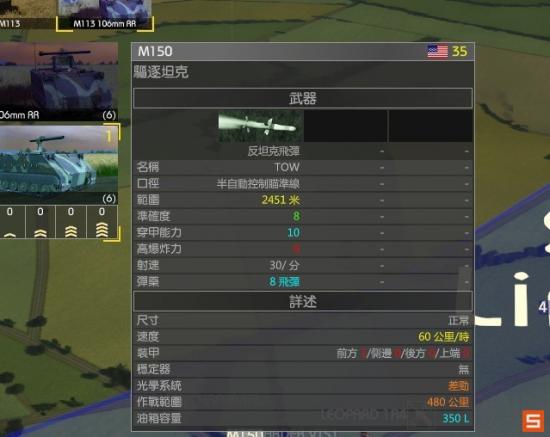Image resolution: width=550 pixels, height=437 pixels.
Task: Select triple chevron veterancy slot
Action: (71, 222)
